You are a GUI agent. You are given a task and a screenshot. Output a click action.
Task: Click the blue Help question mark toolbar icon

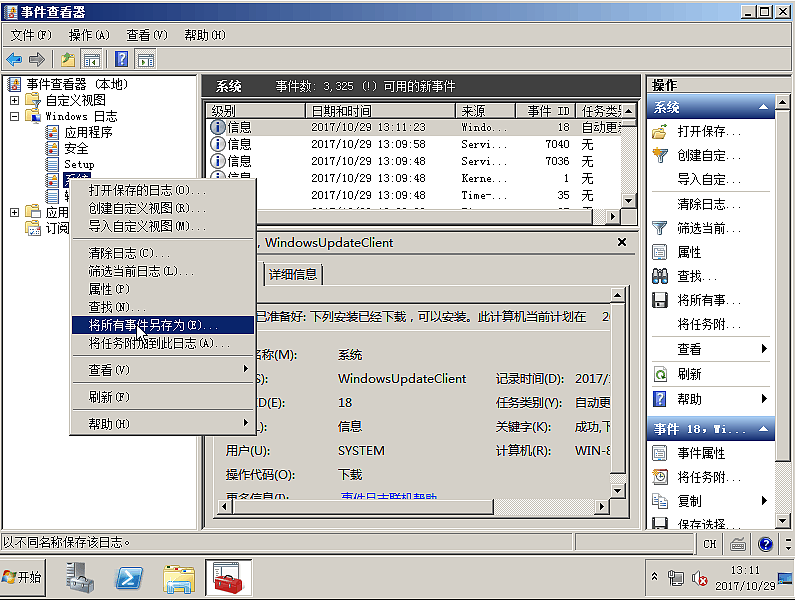(x=121, y=59)
